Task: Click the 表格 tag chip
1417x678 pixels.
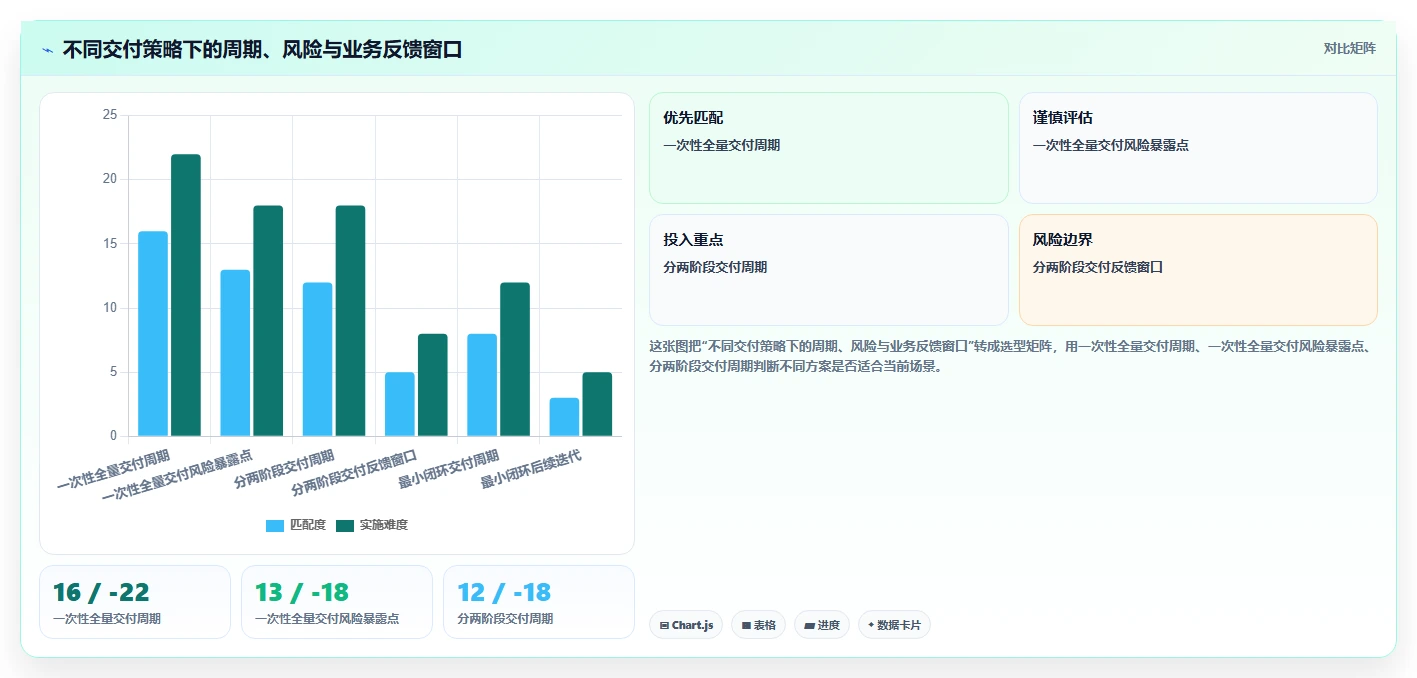Action: click(x=759, y=625)
